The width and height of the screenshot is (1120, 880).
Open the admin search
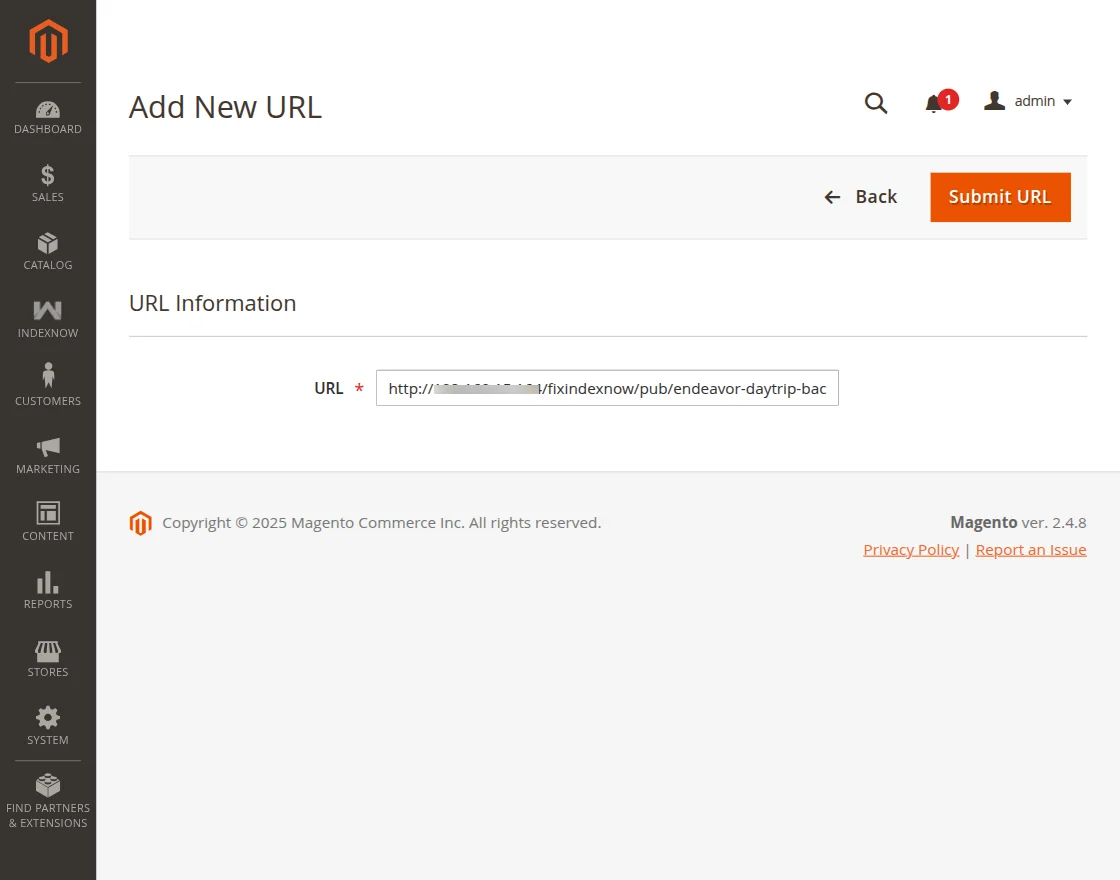coord(876,103)
